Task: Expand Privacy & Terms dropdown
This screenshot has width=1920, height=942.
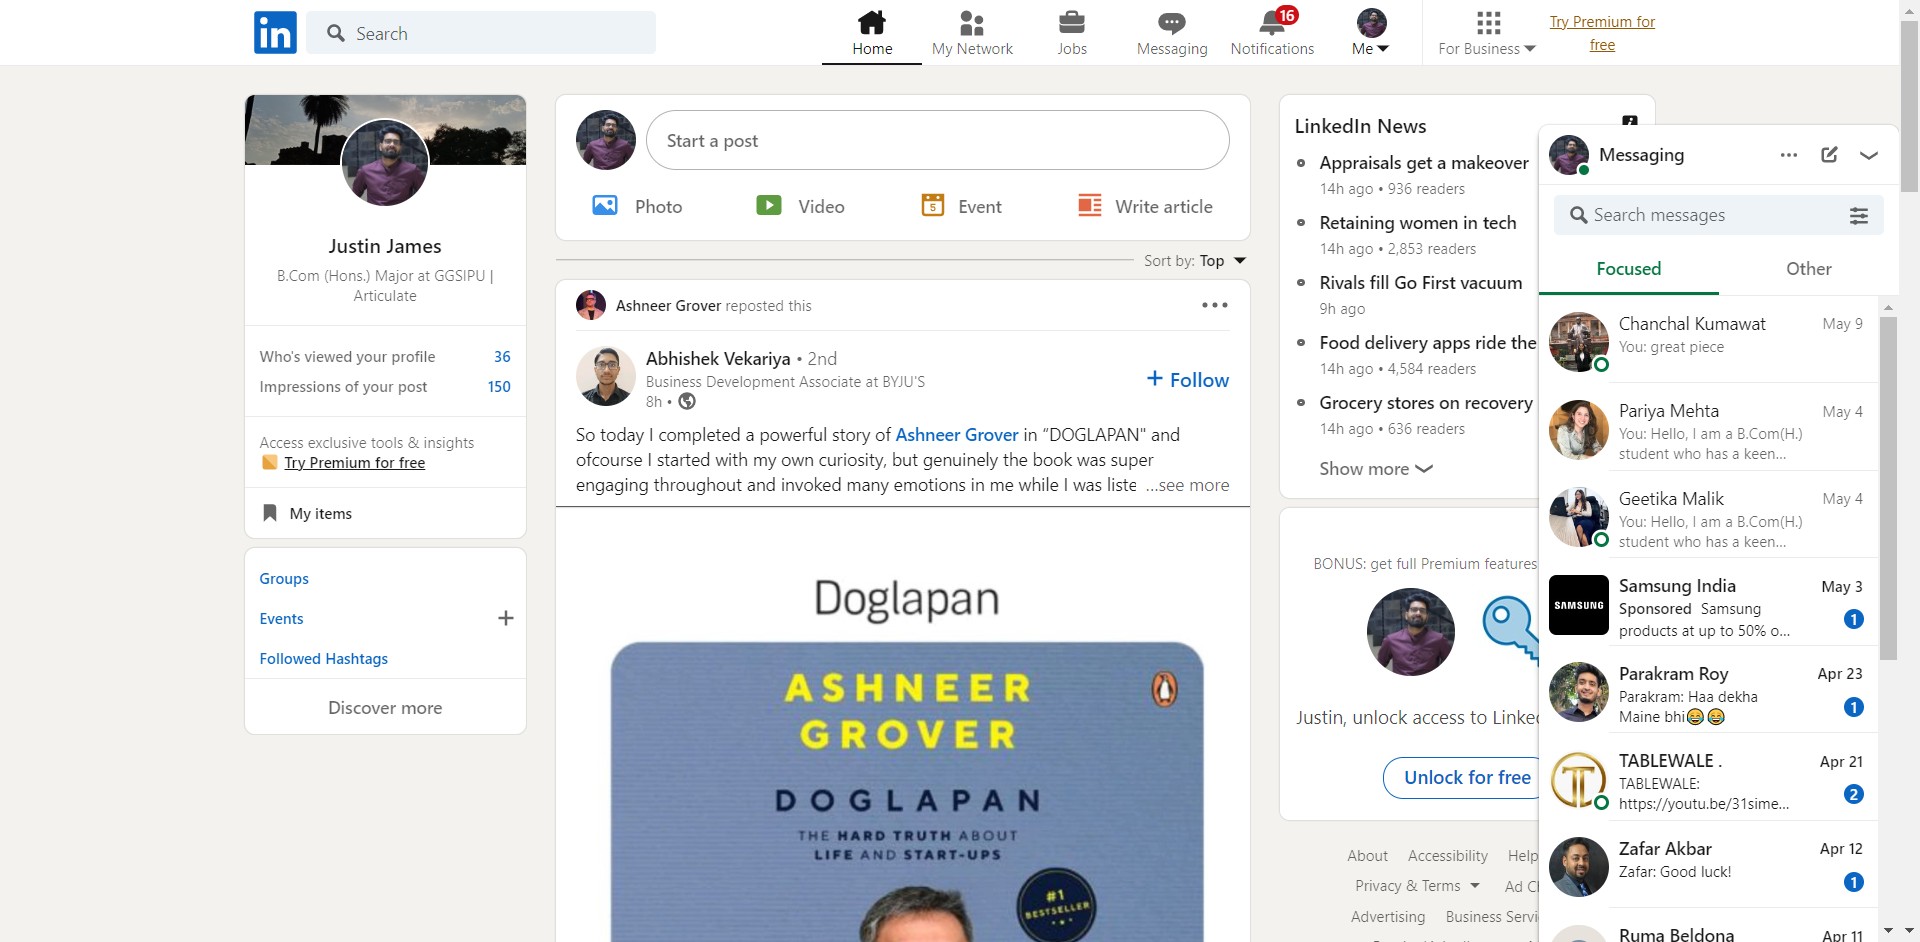Action: tap(1417, 886)
